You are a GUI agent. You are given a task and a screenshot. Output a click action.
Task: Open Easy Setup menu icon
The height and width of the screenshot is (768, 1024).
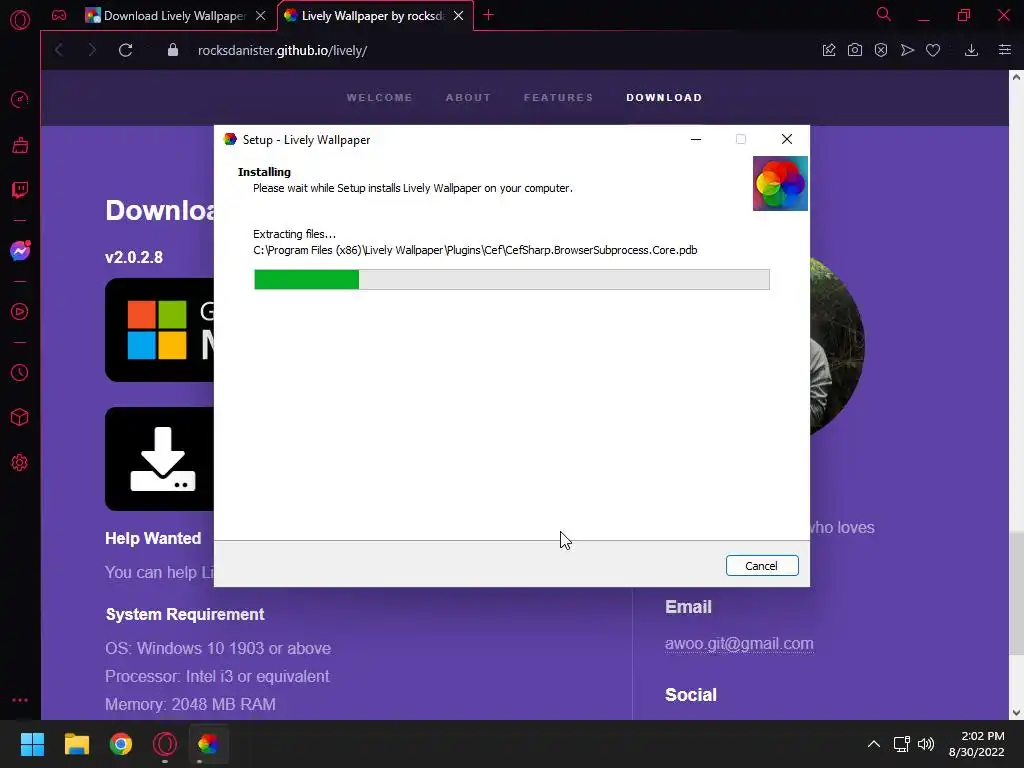click(x=1005, y=50)
